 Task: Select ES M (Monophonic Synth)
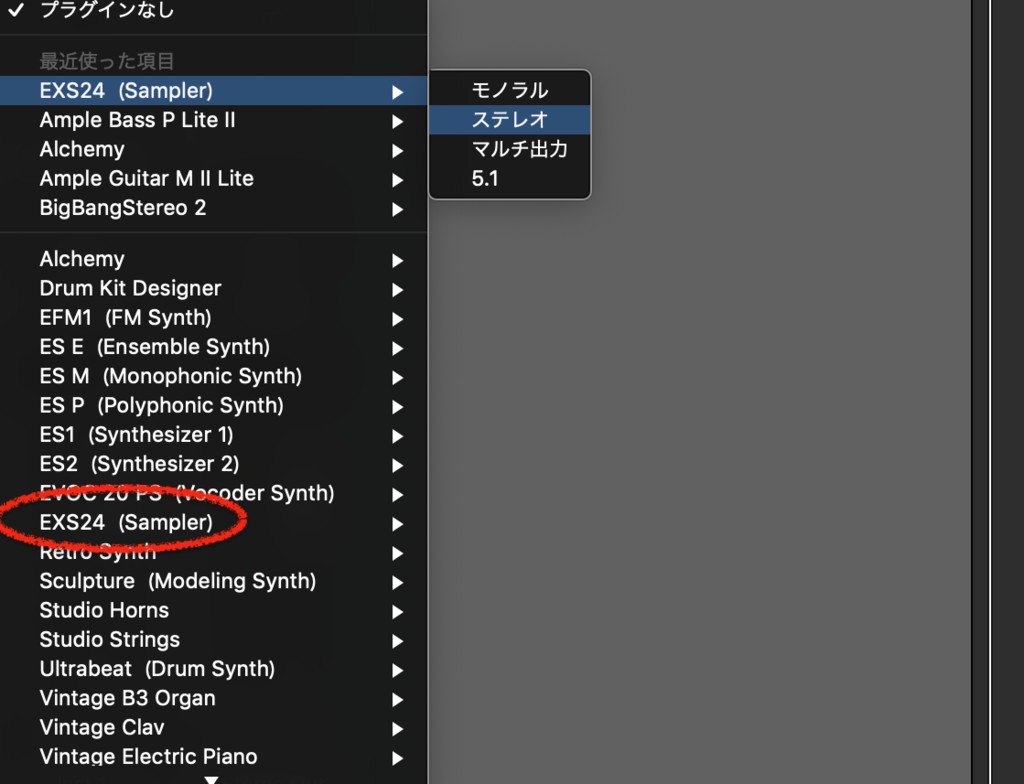[x=214, y=376]
